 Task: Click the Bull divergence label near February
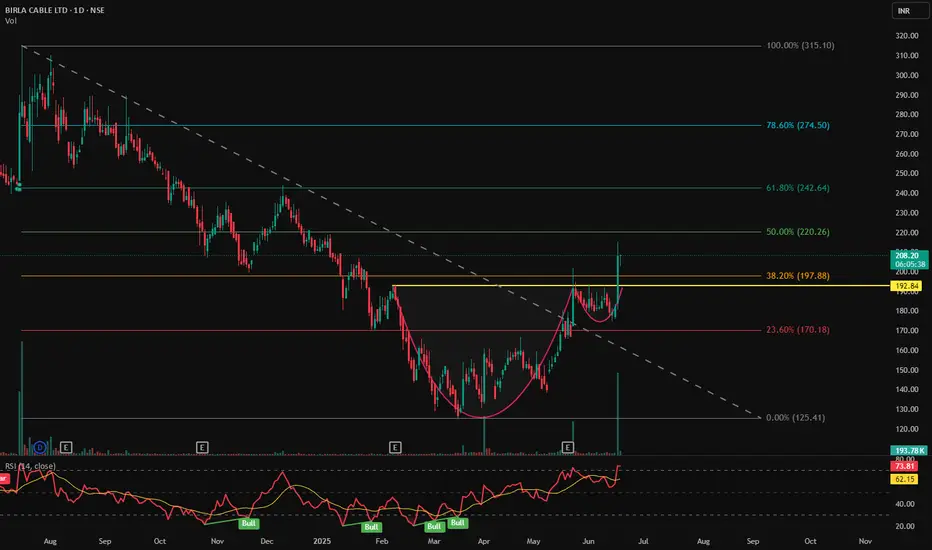(x=371, y=527)
